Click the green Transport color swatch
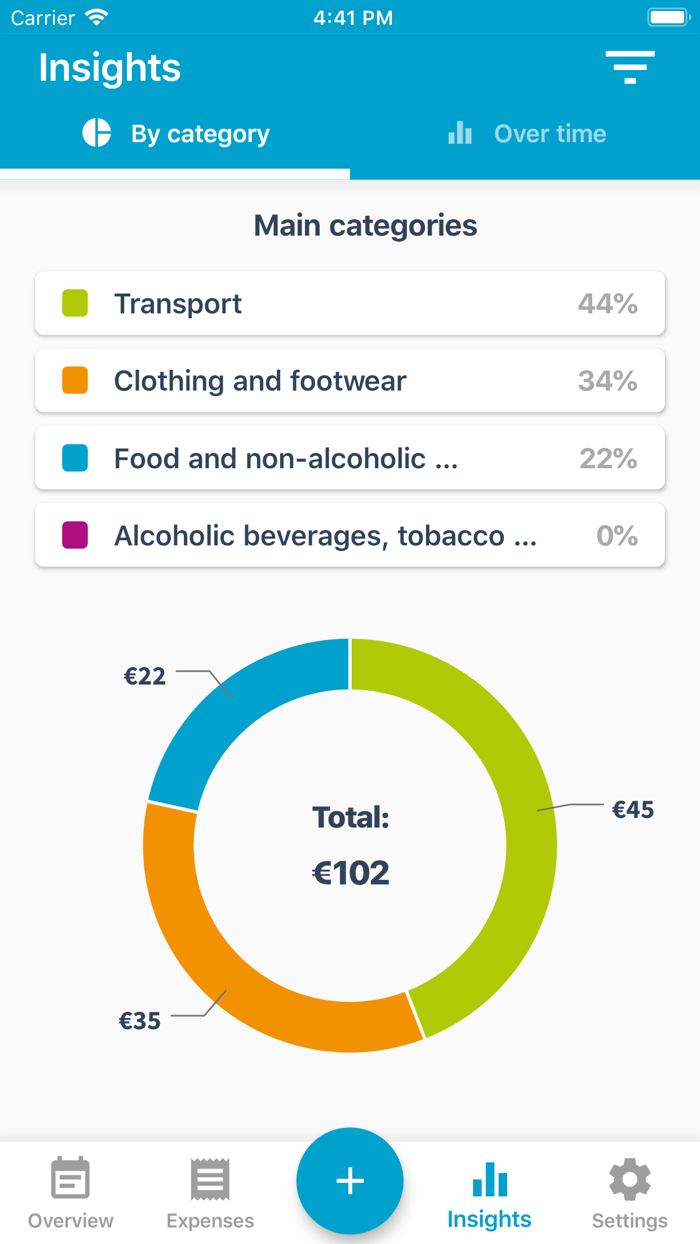 pos(75,303)
